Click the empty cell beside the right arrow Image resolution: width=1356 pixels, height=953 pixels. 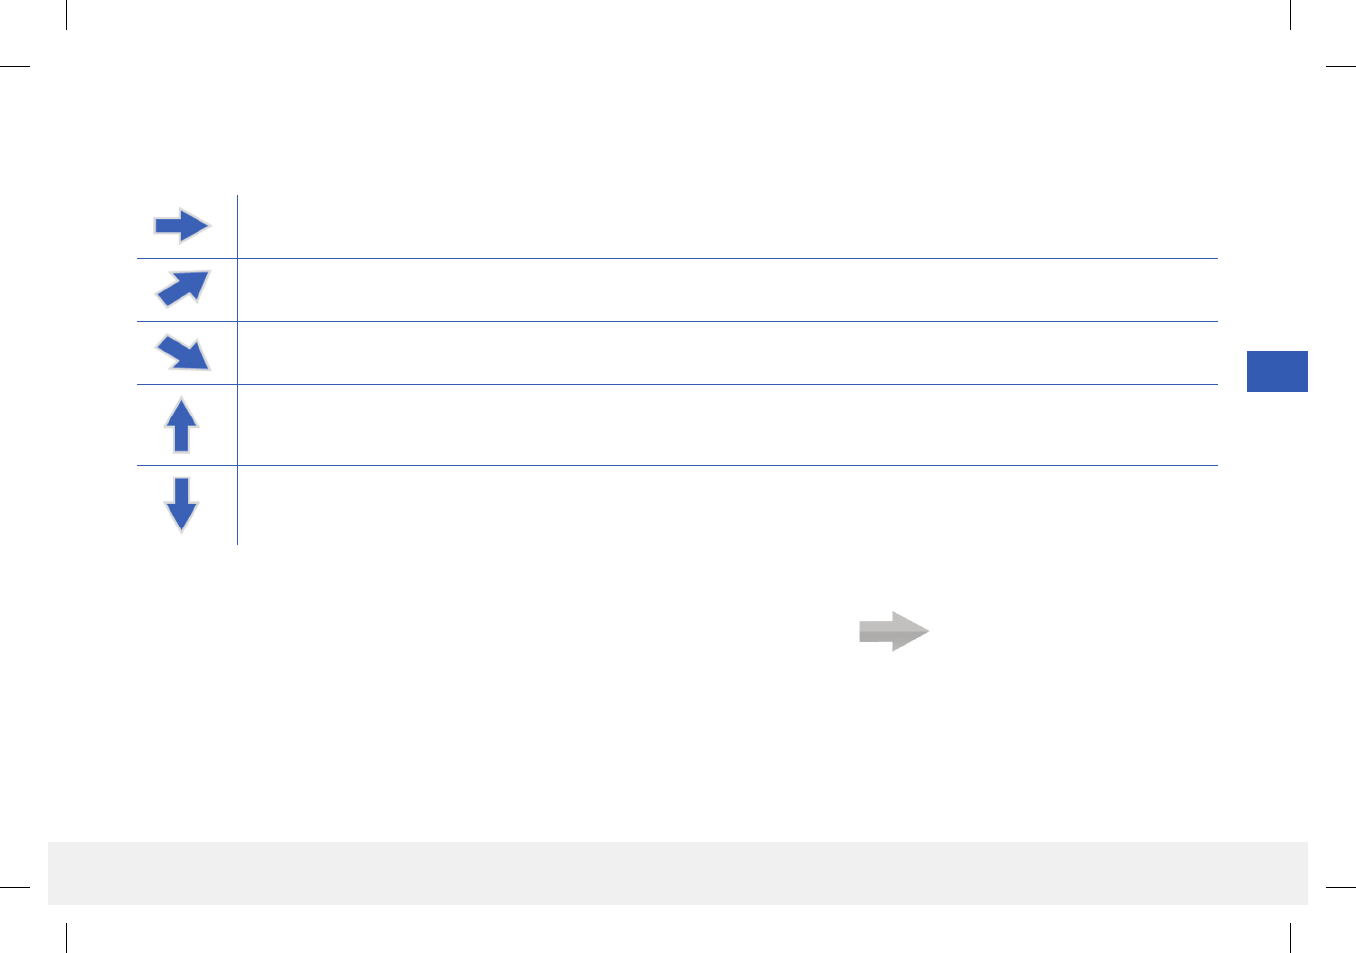coord(728,226)
